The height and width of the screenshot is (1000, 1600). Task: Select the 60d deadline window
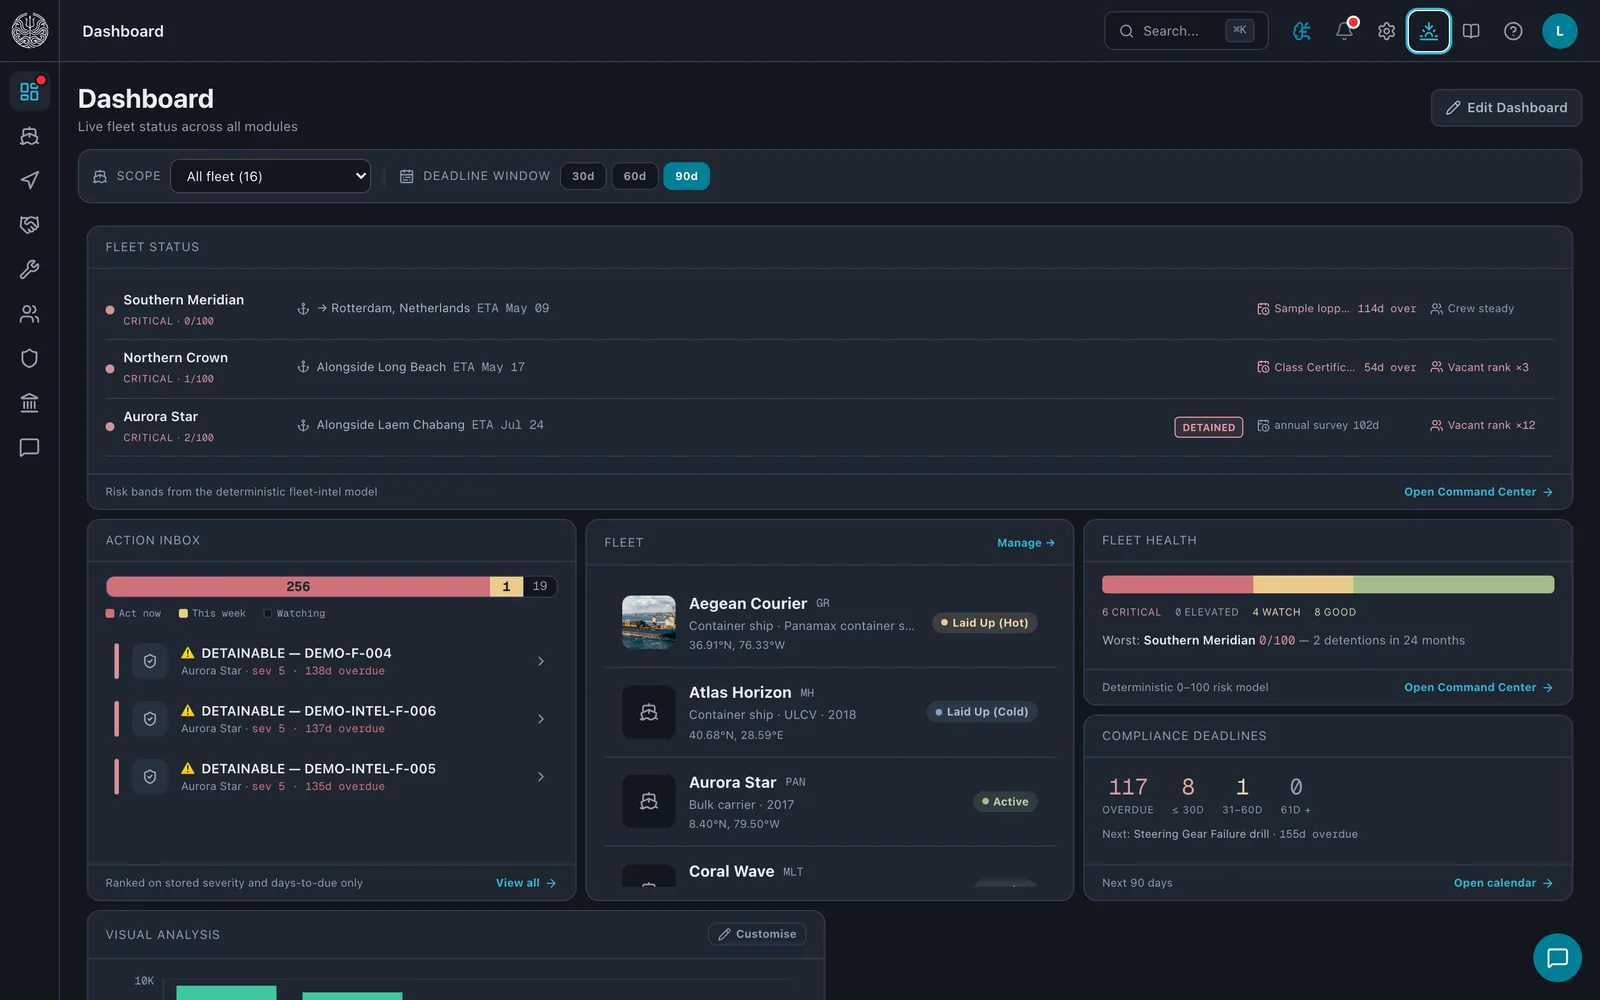coord(634,176)
